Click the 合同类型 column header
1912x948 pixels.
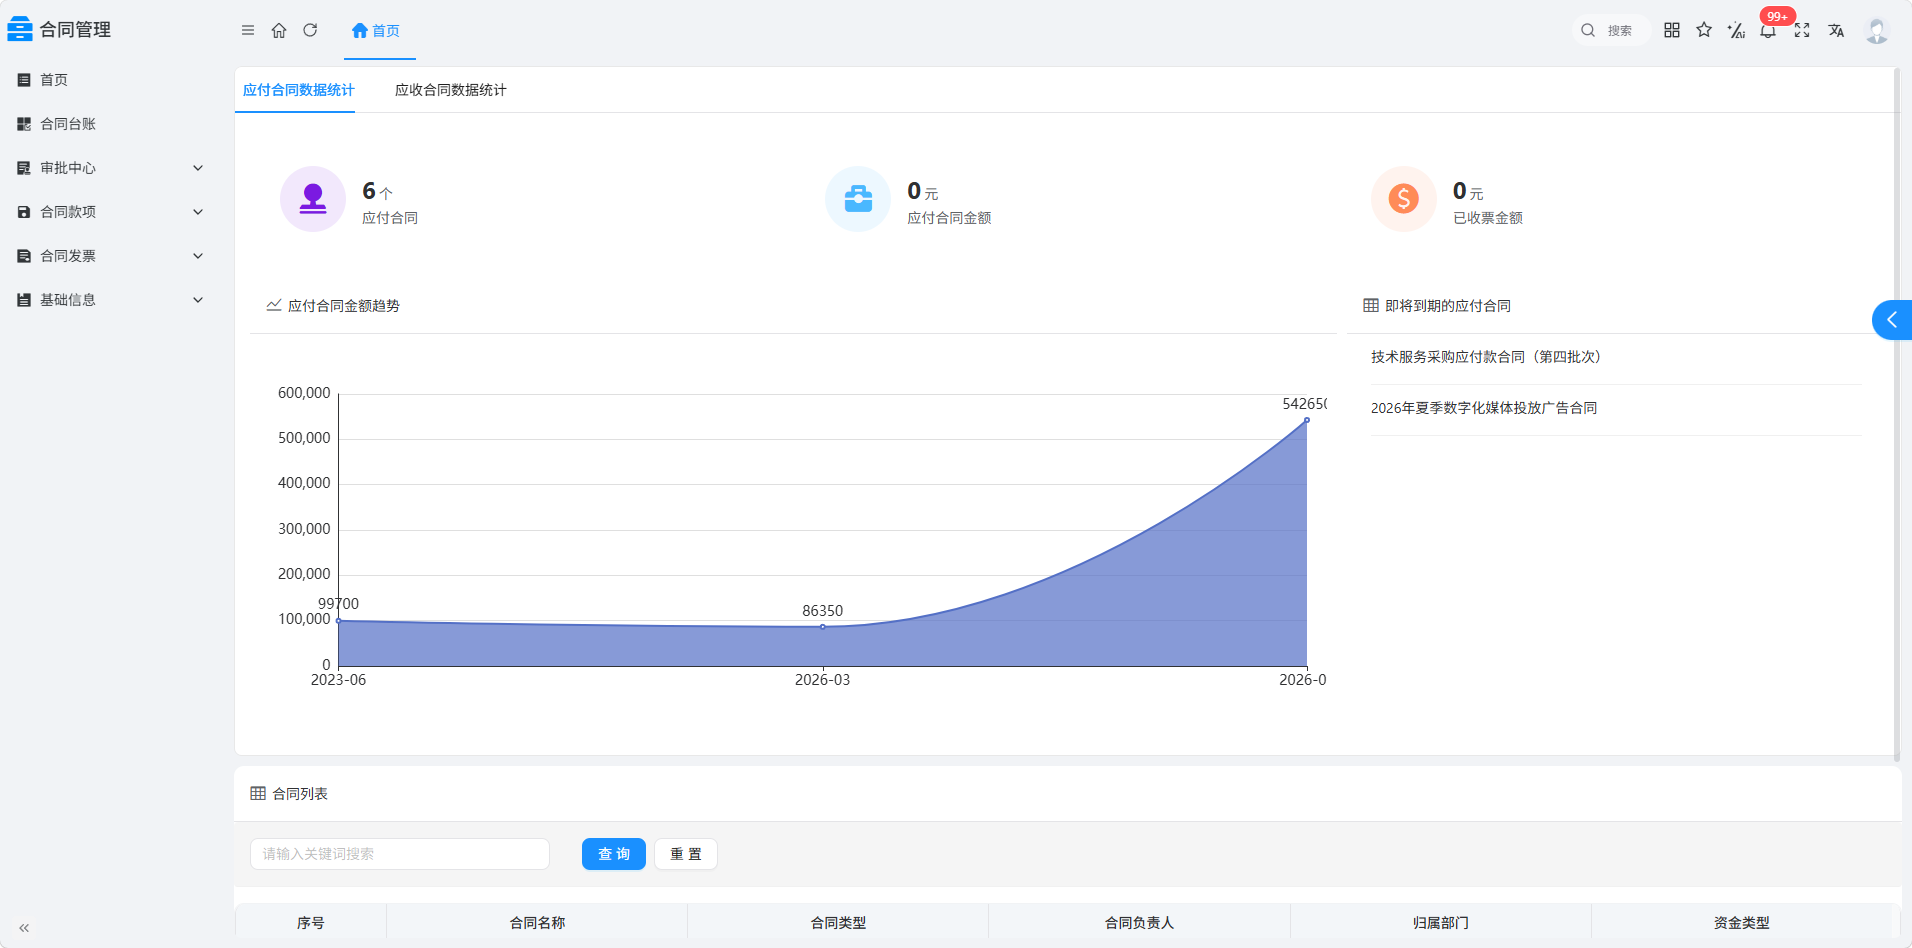(838, 923)
